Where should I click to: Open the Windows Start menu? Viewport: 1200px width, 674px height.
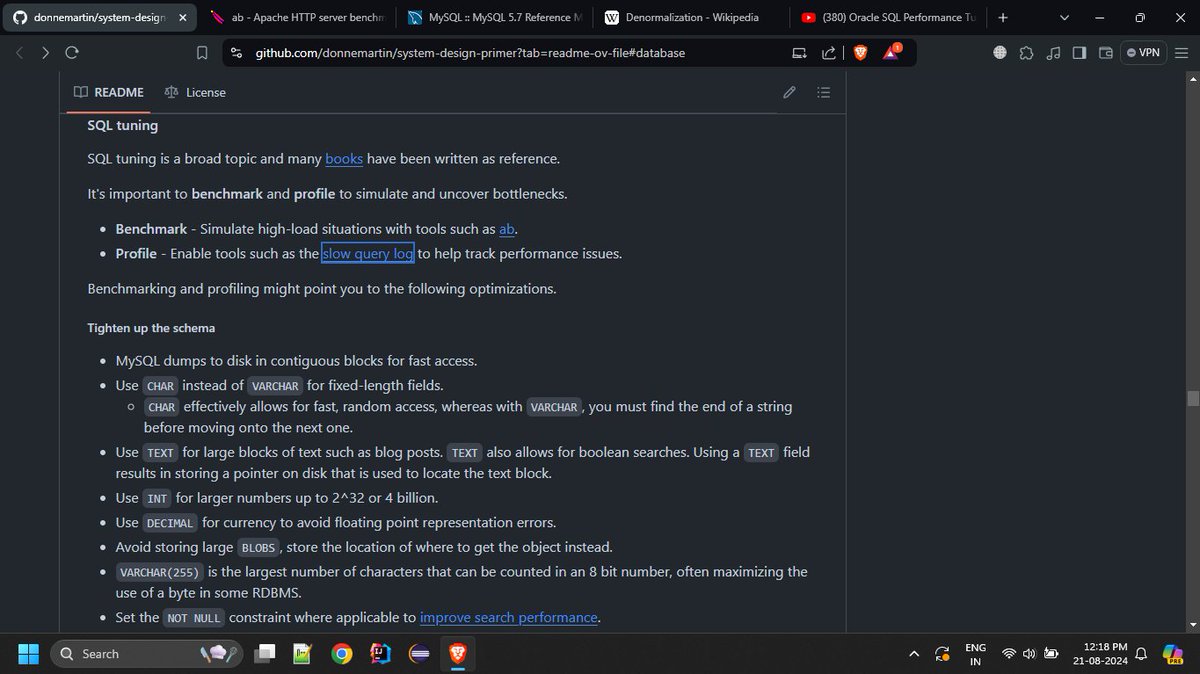coord(28,653)
